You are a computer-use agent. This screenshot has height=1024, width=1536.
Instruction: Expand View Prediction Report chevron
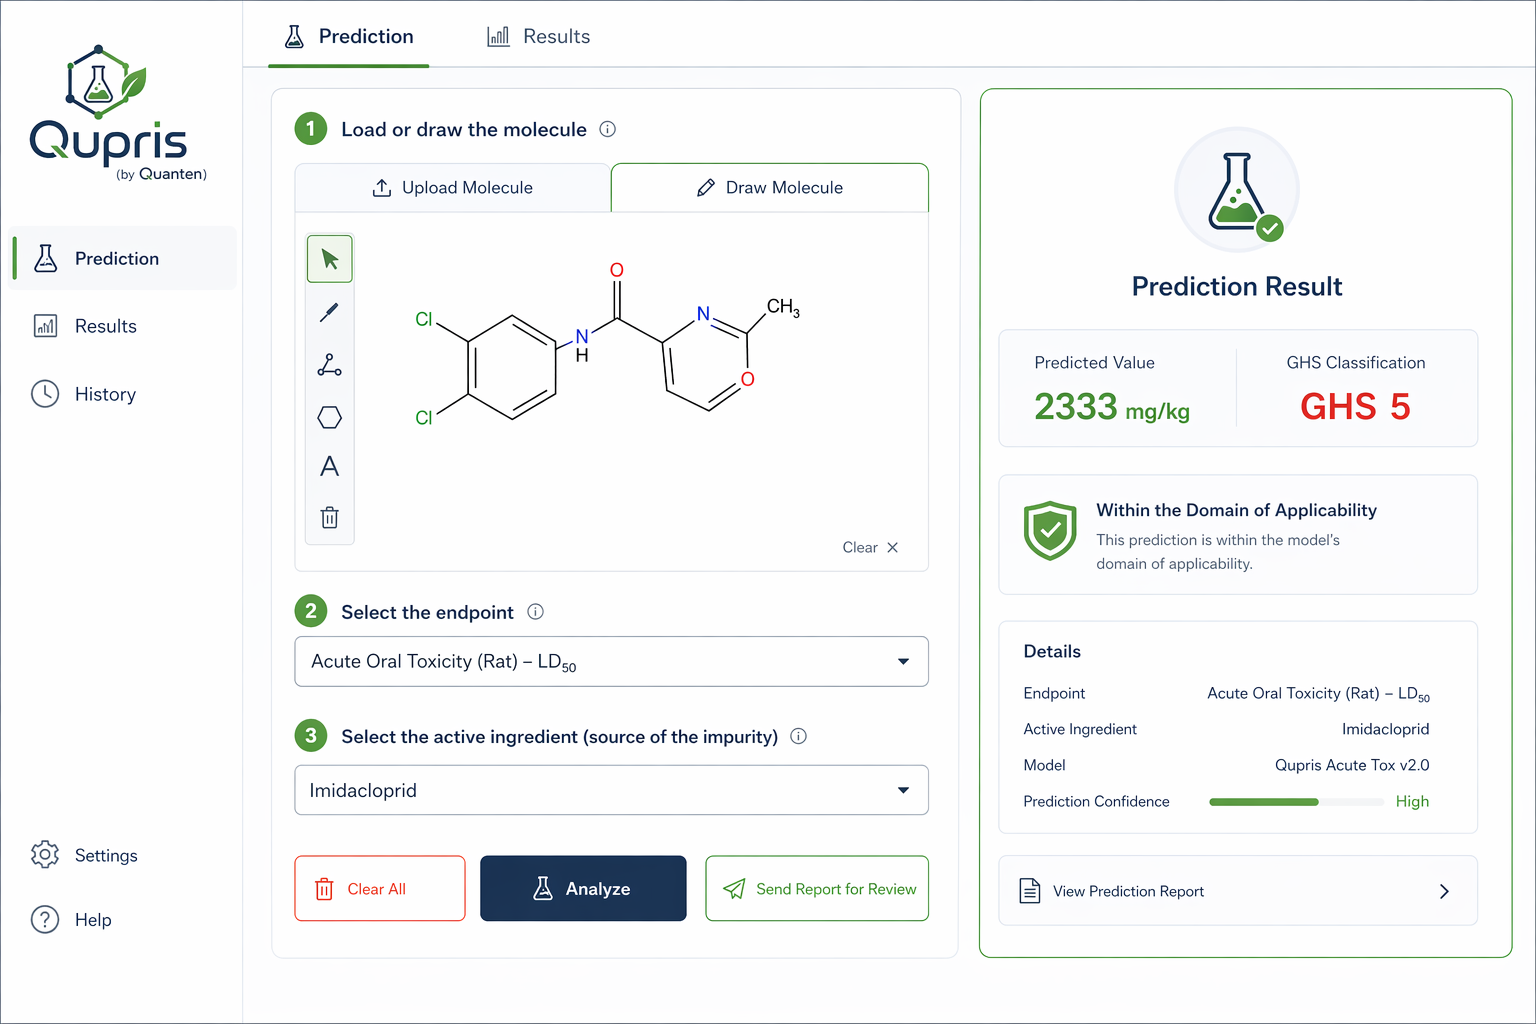tap(1443, 891)
